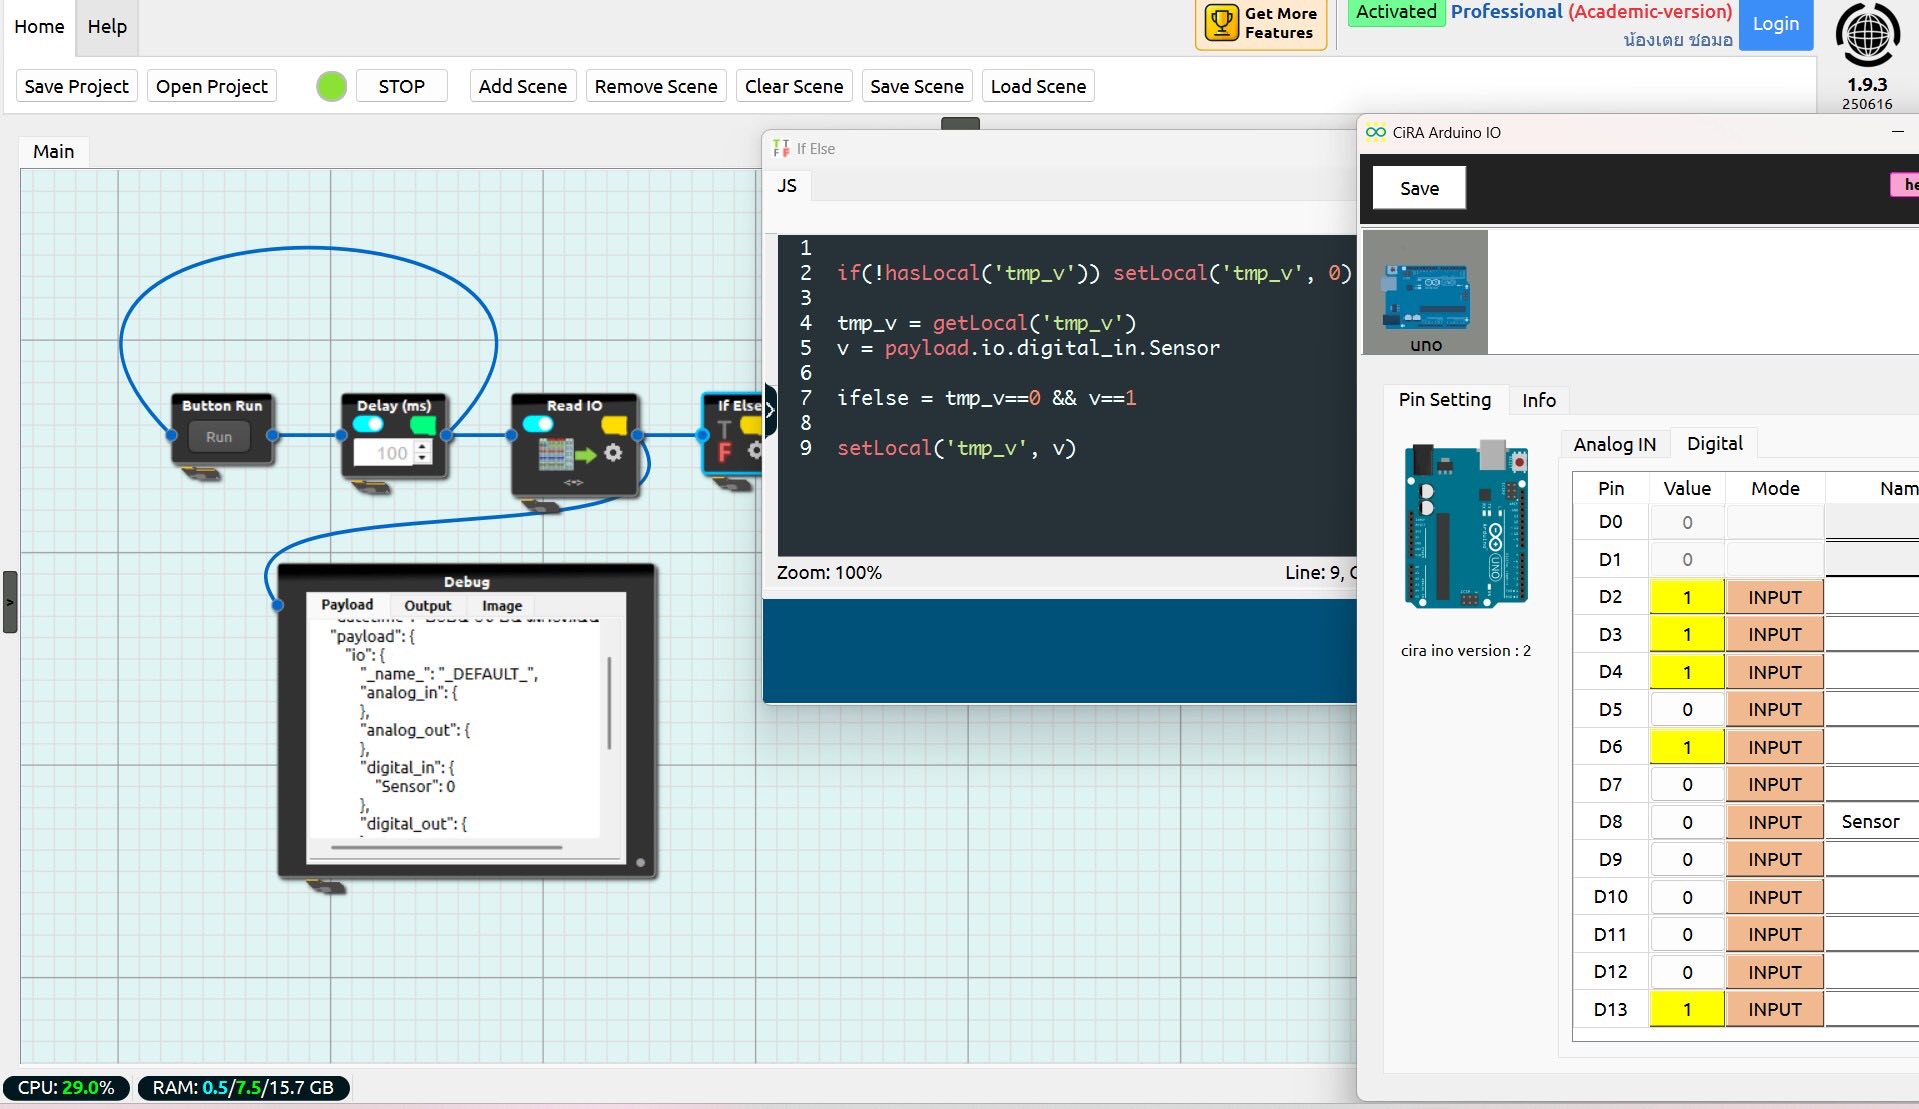Click the Arduino Uno board image
The width and height of the screenshot is (1919, 1109).
click(x=1466, y=524)
